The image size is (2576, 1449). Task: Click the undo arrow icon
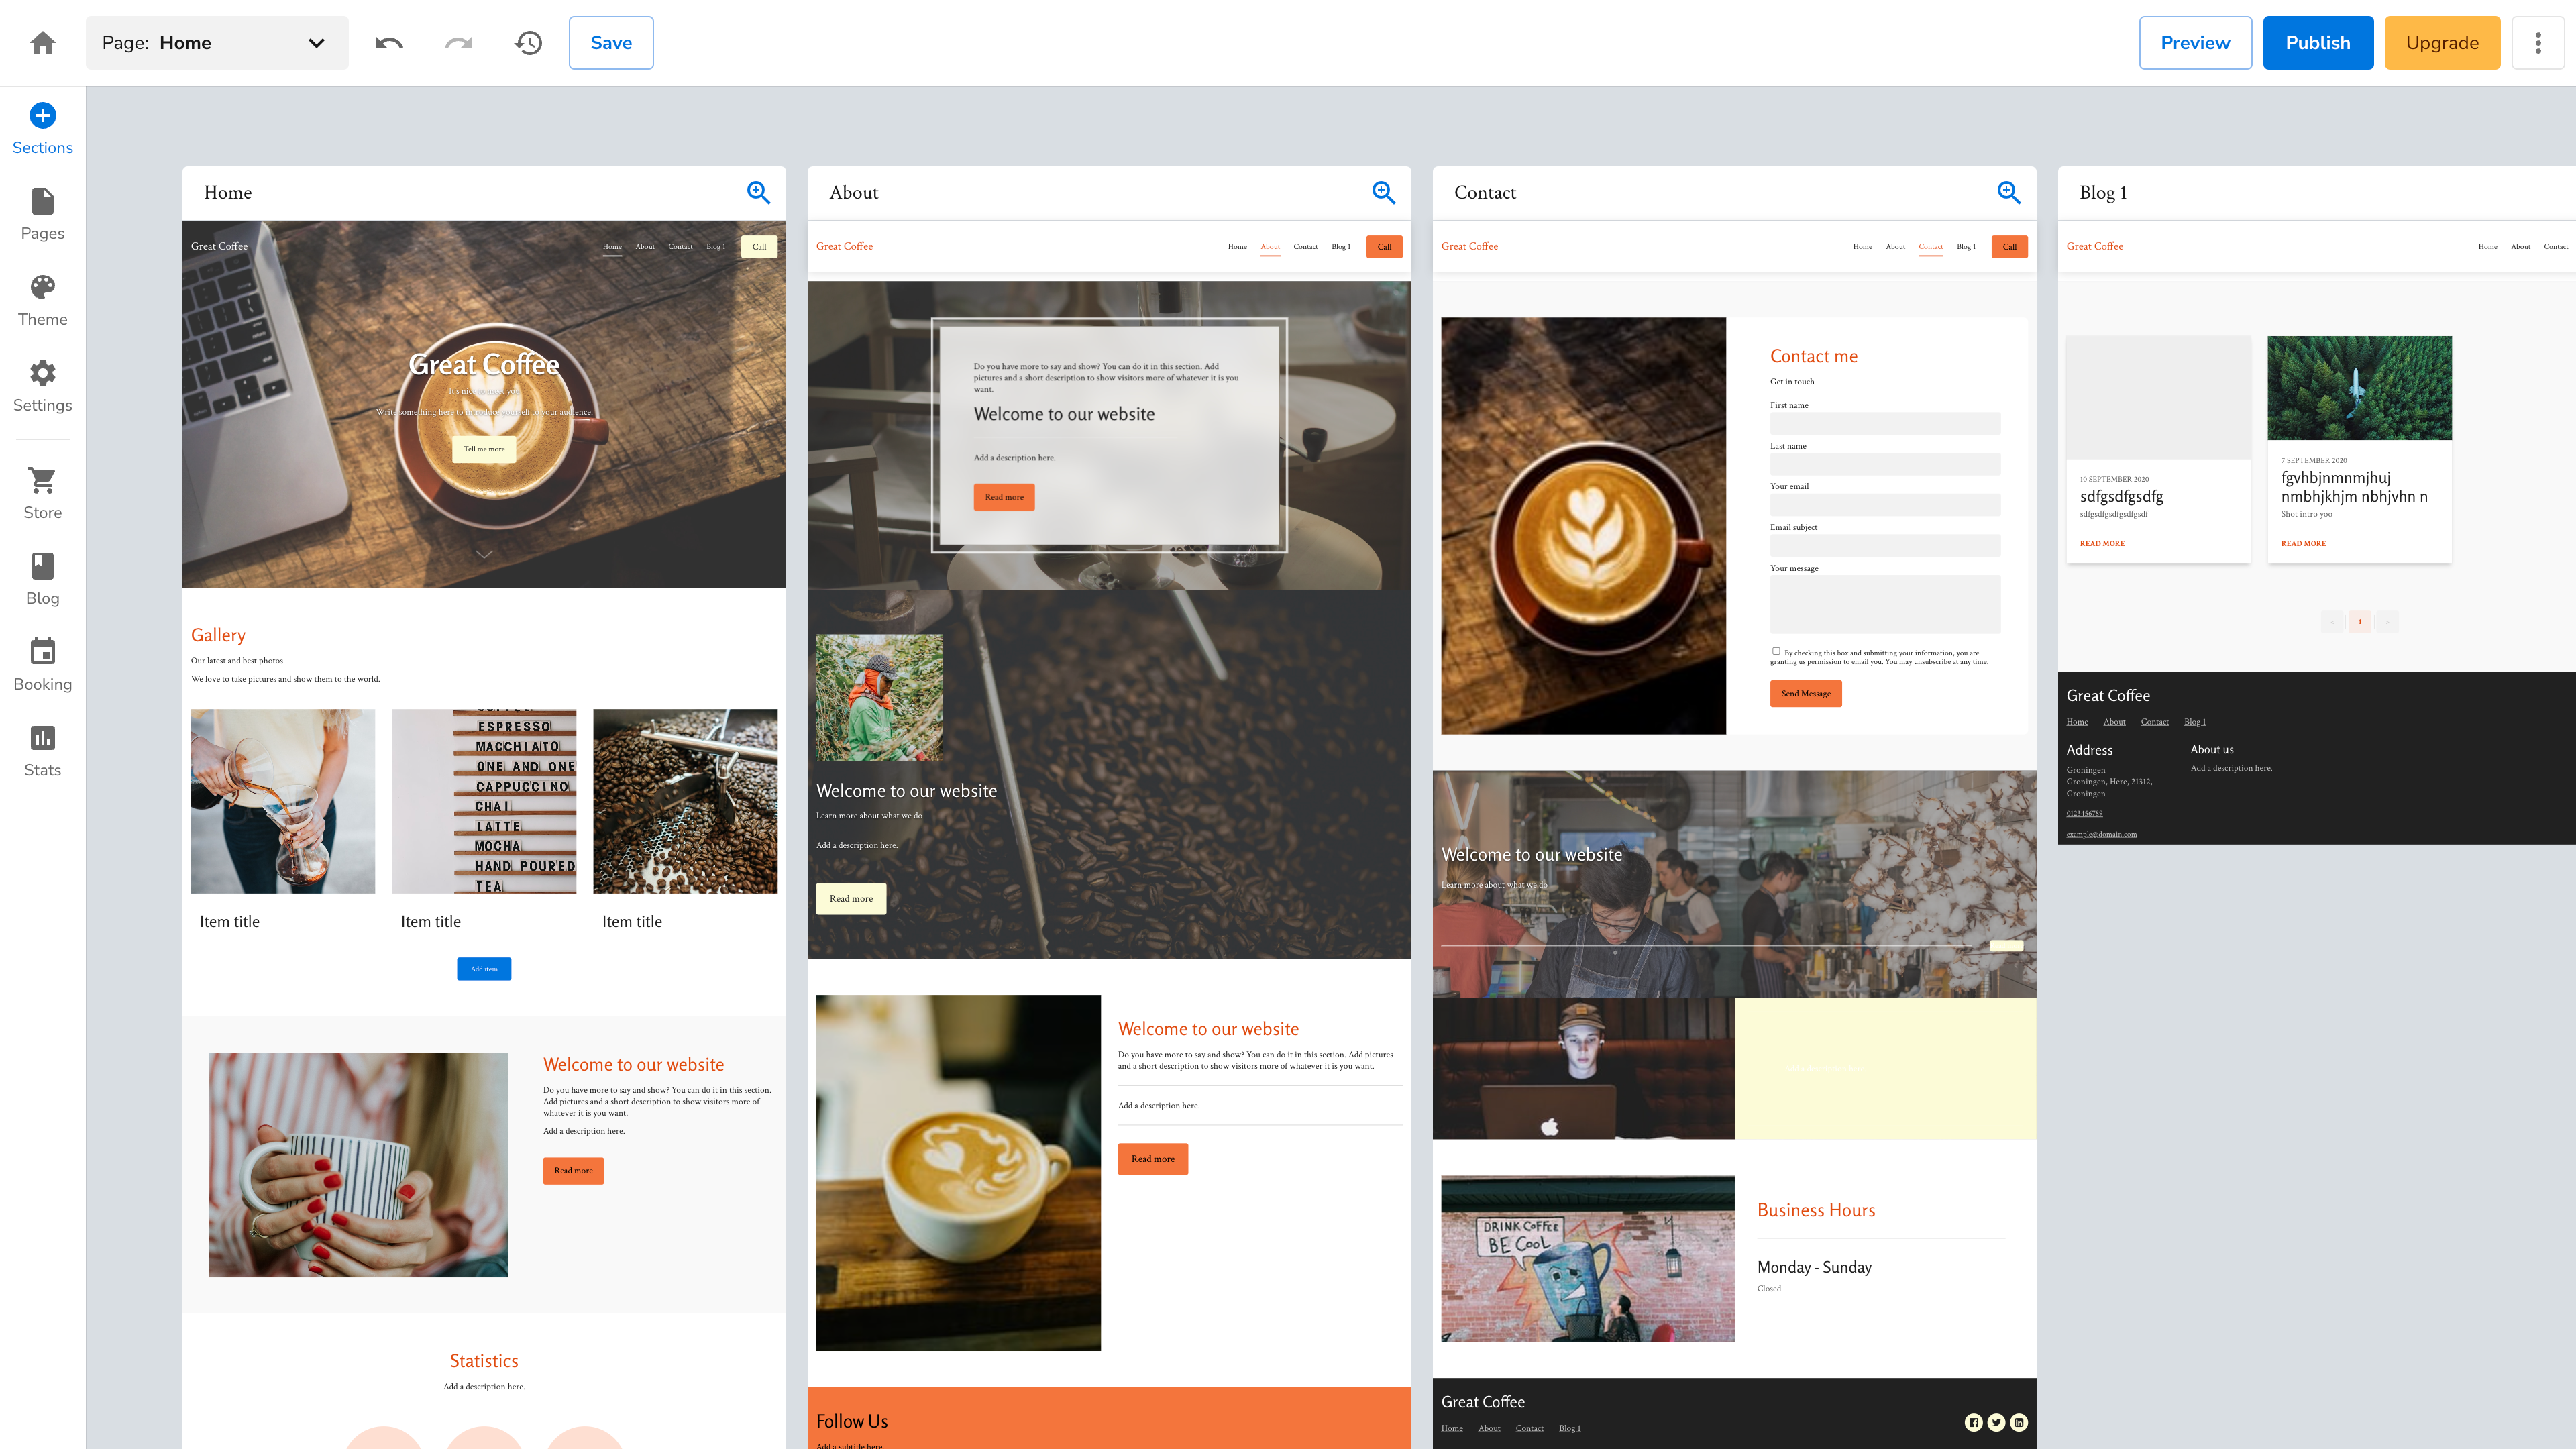pyautogui.click(x=389, y=42)
